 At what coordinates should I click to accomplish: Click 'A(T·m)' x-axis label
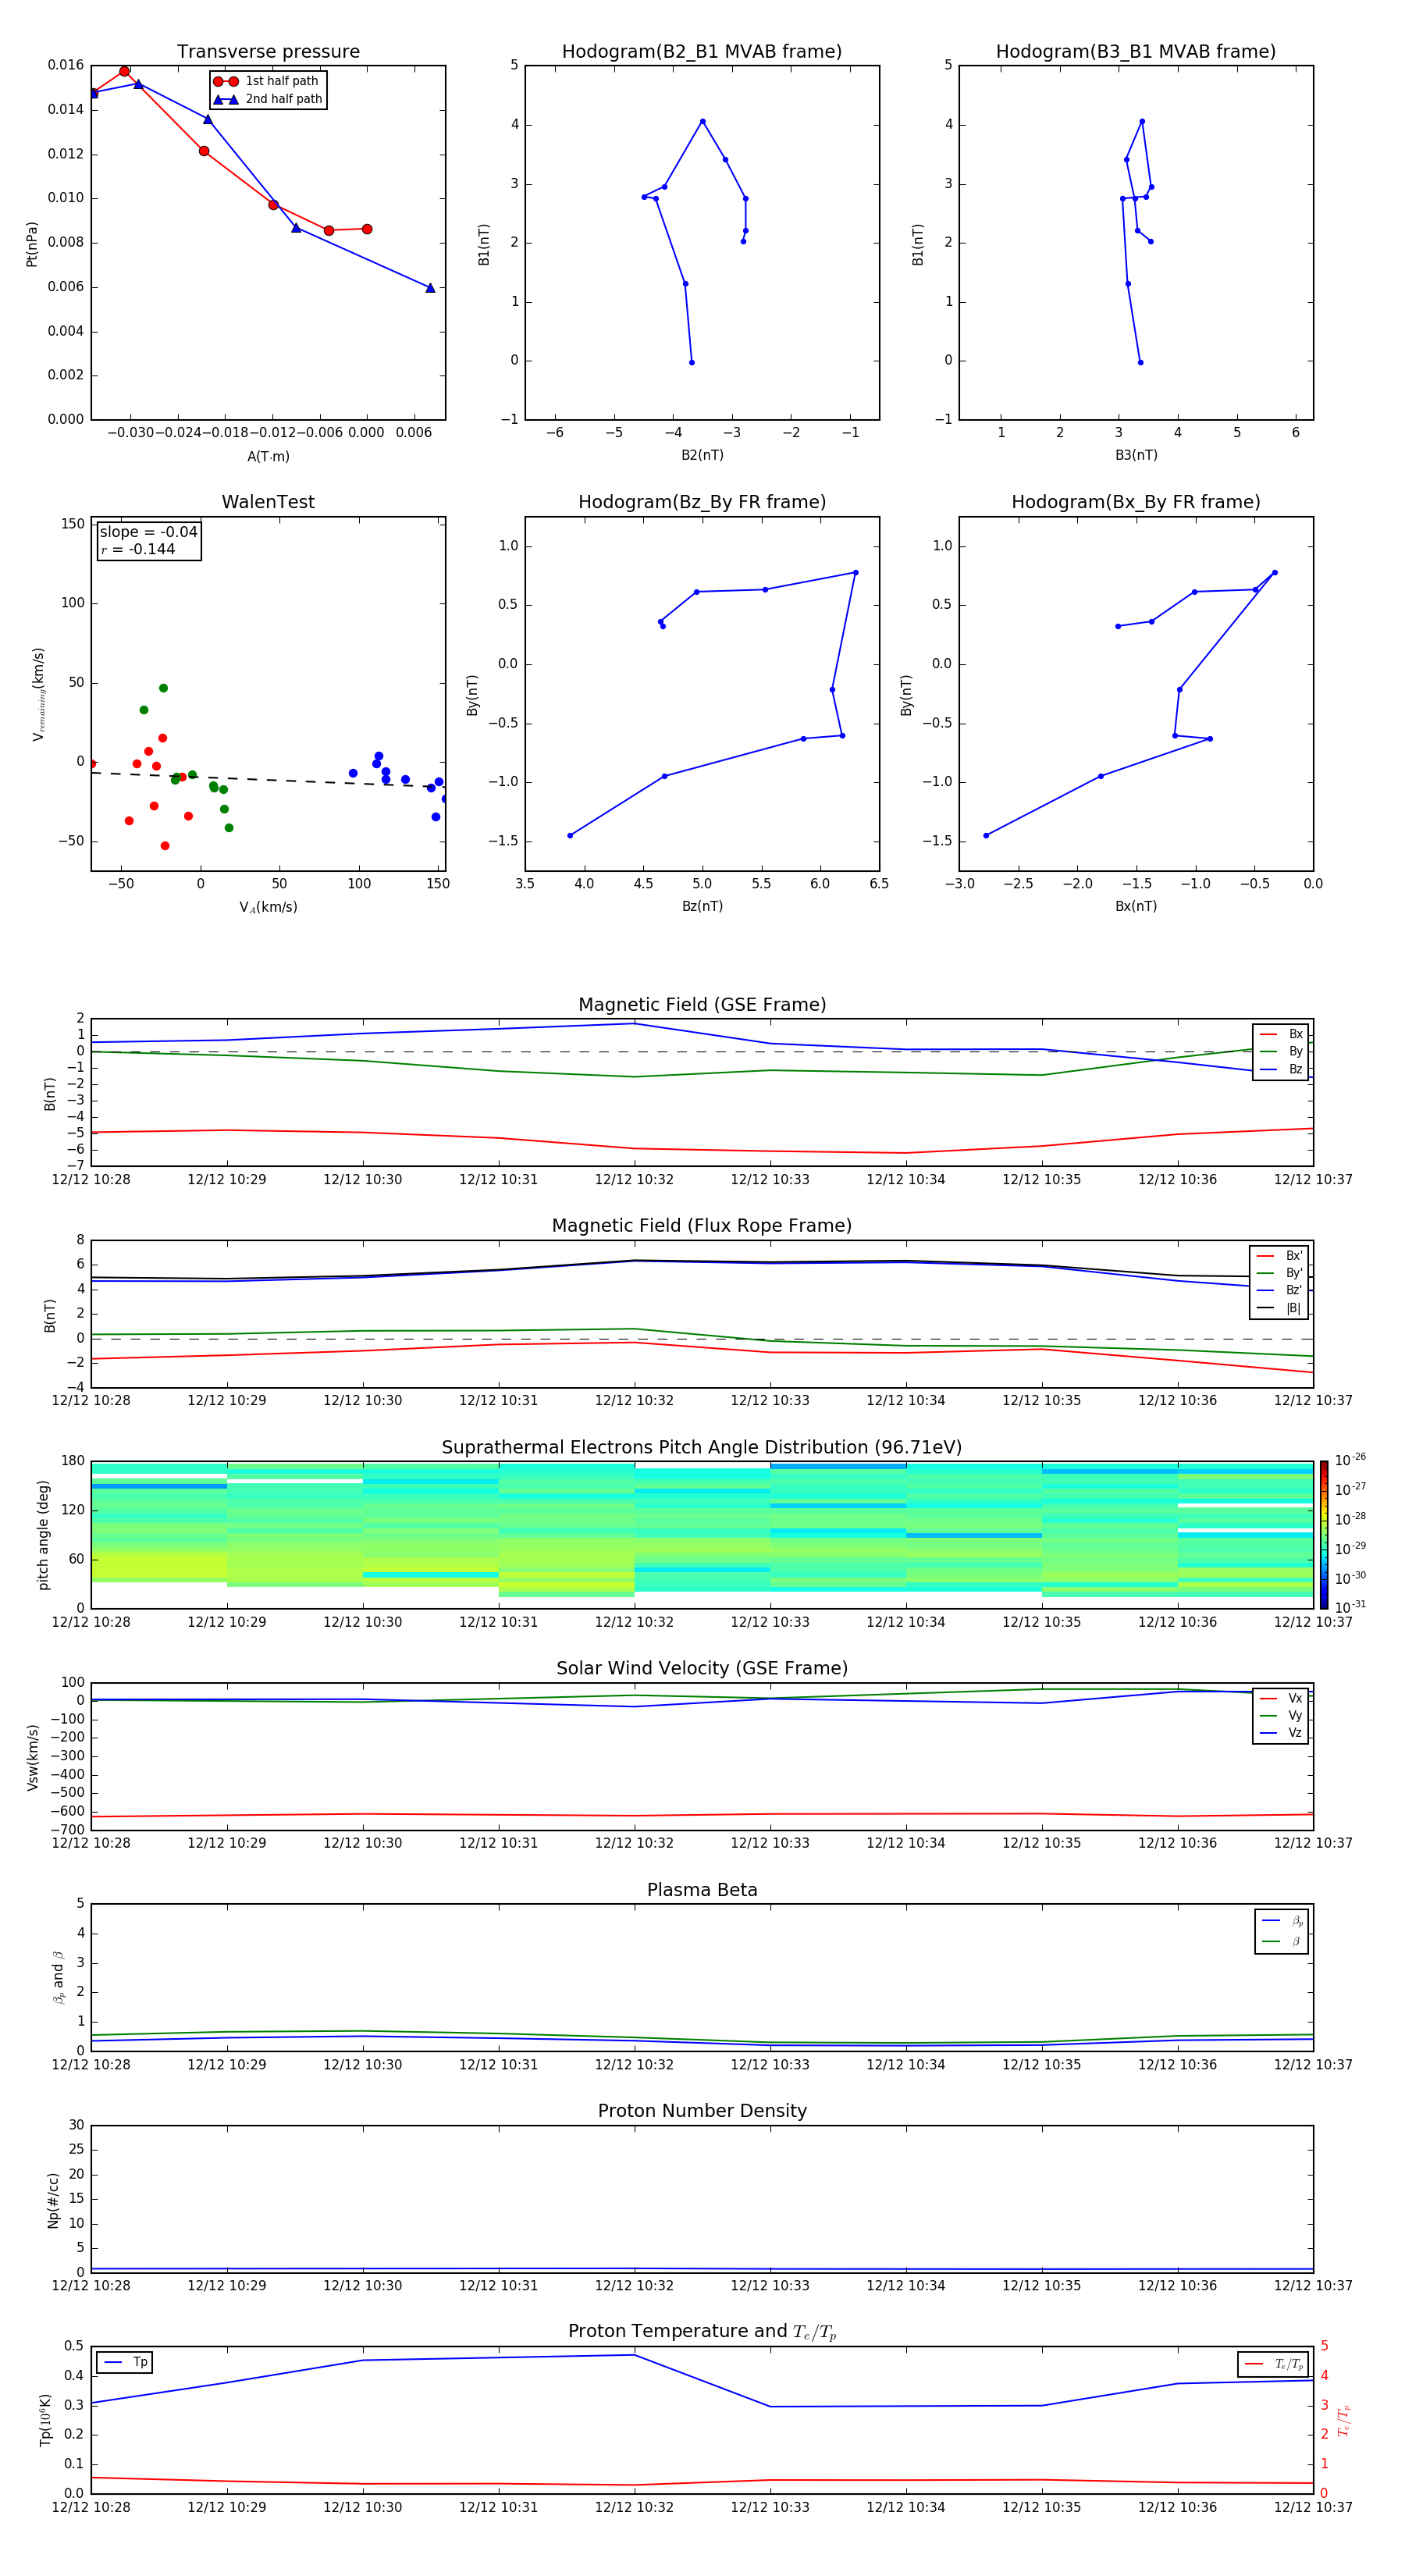(268, 457)
